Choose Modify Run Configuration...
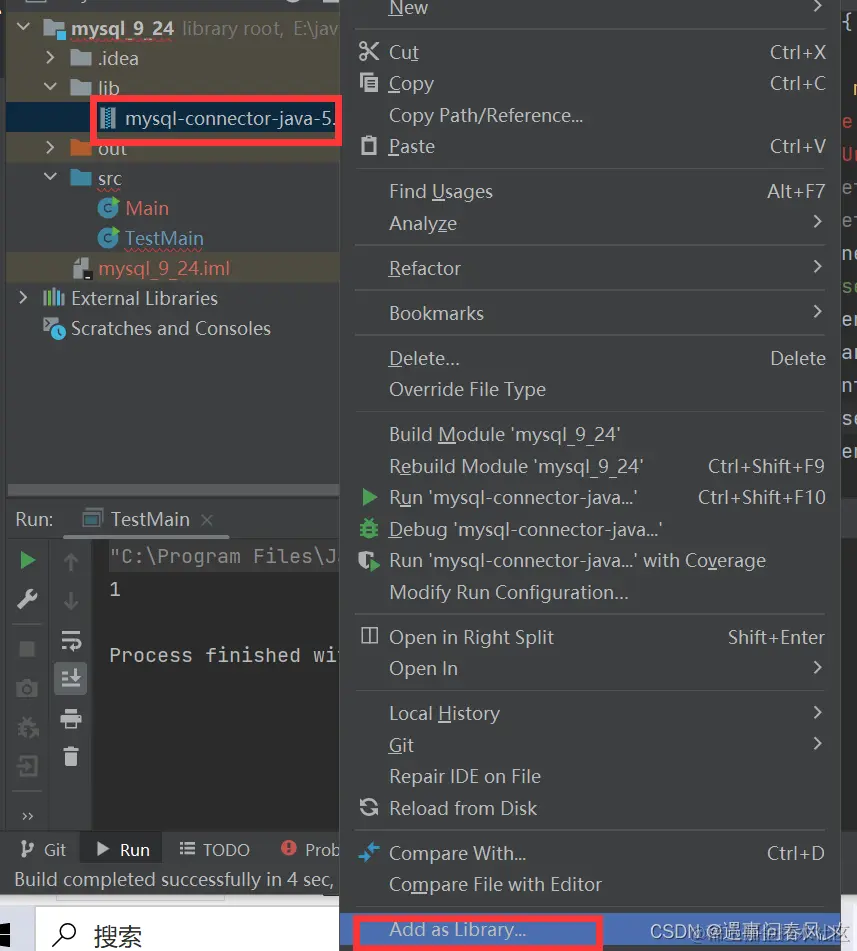Screen dimensions: 857x951 [x=590, y=592]
